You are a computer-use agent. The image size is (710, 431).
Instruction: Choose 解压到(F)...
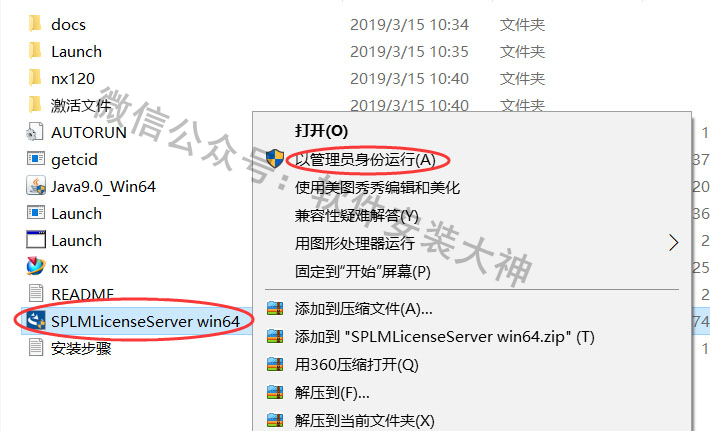pyautogui.click(x=332, y=393)
